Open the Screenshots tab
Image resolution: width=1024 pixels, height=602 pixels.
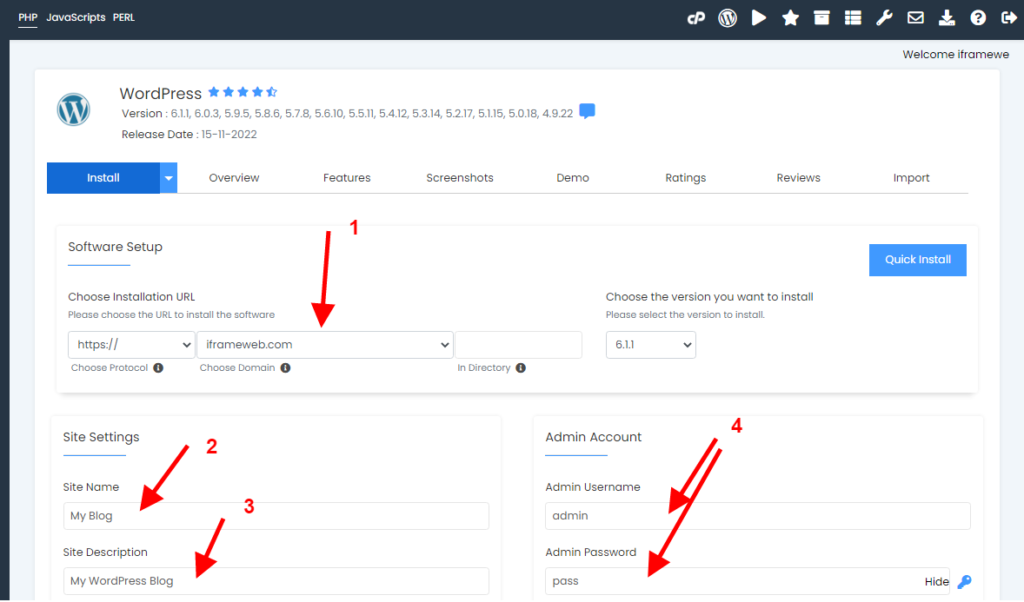(x=460, y=178)
